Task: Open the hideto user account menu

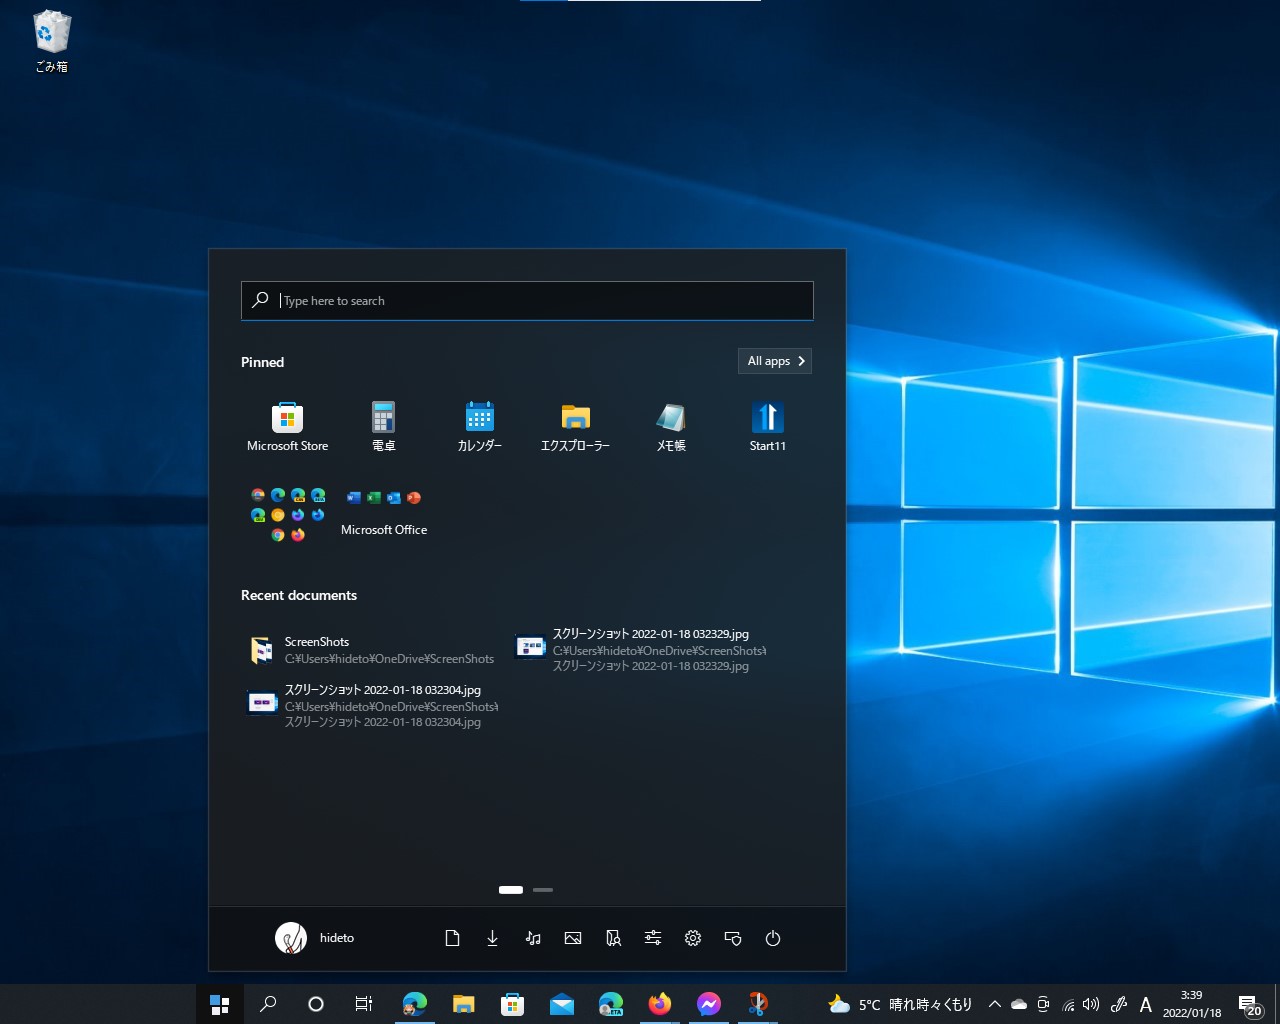Action: tap(315, 938)
